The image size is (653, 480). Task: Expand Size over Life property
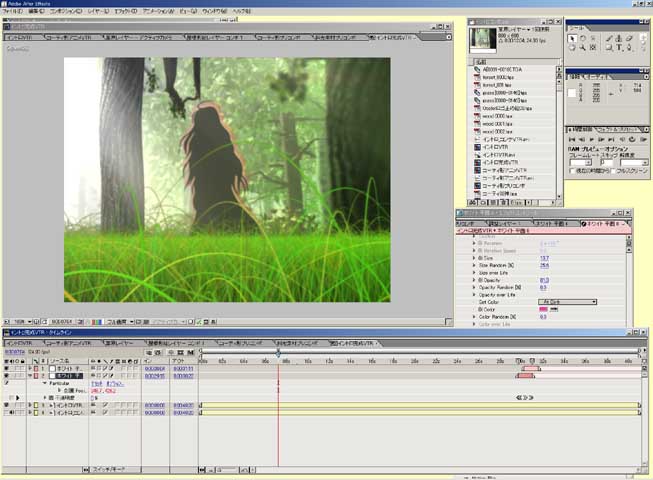(474, 273)
